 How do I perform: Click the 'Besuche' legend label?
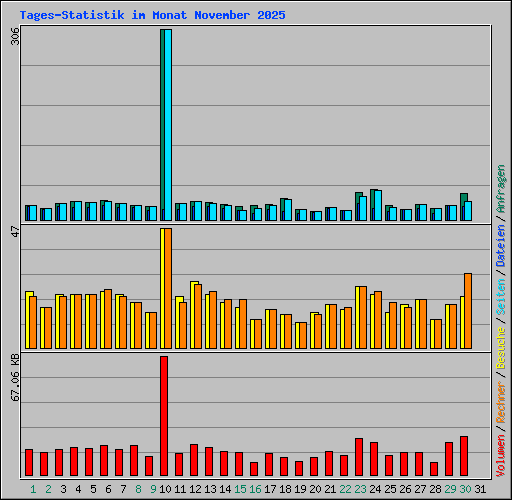[501, 347]
